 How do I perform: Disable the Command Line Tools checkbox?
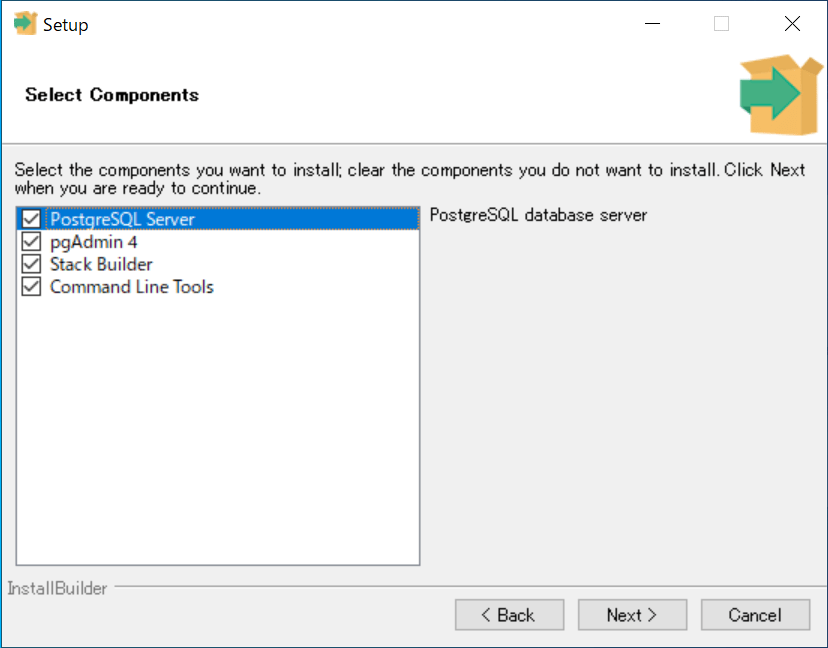coord(31,288)
